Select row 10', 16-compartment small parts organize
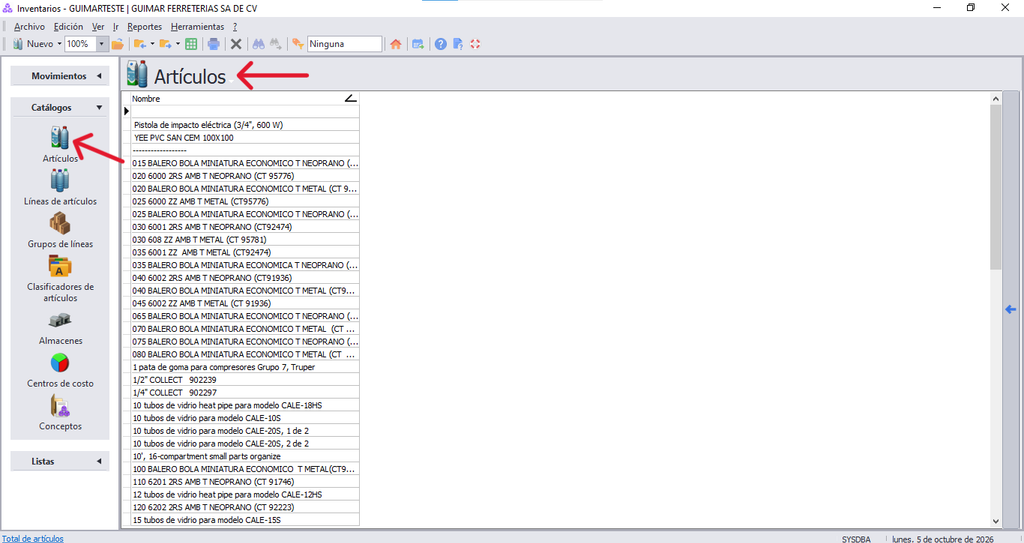Image resolution: width=1024 pixels, height=543 pixels. click(245, 456)
